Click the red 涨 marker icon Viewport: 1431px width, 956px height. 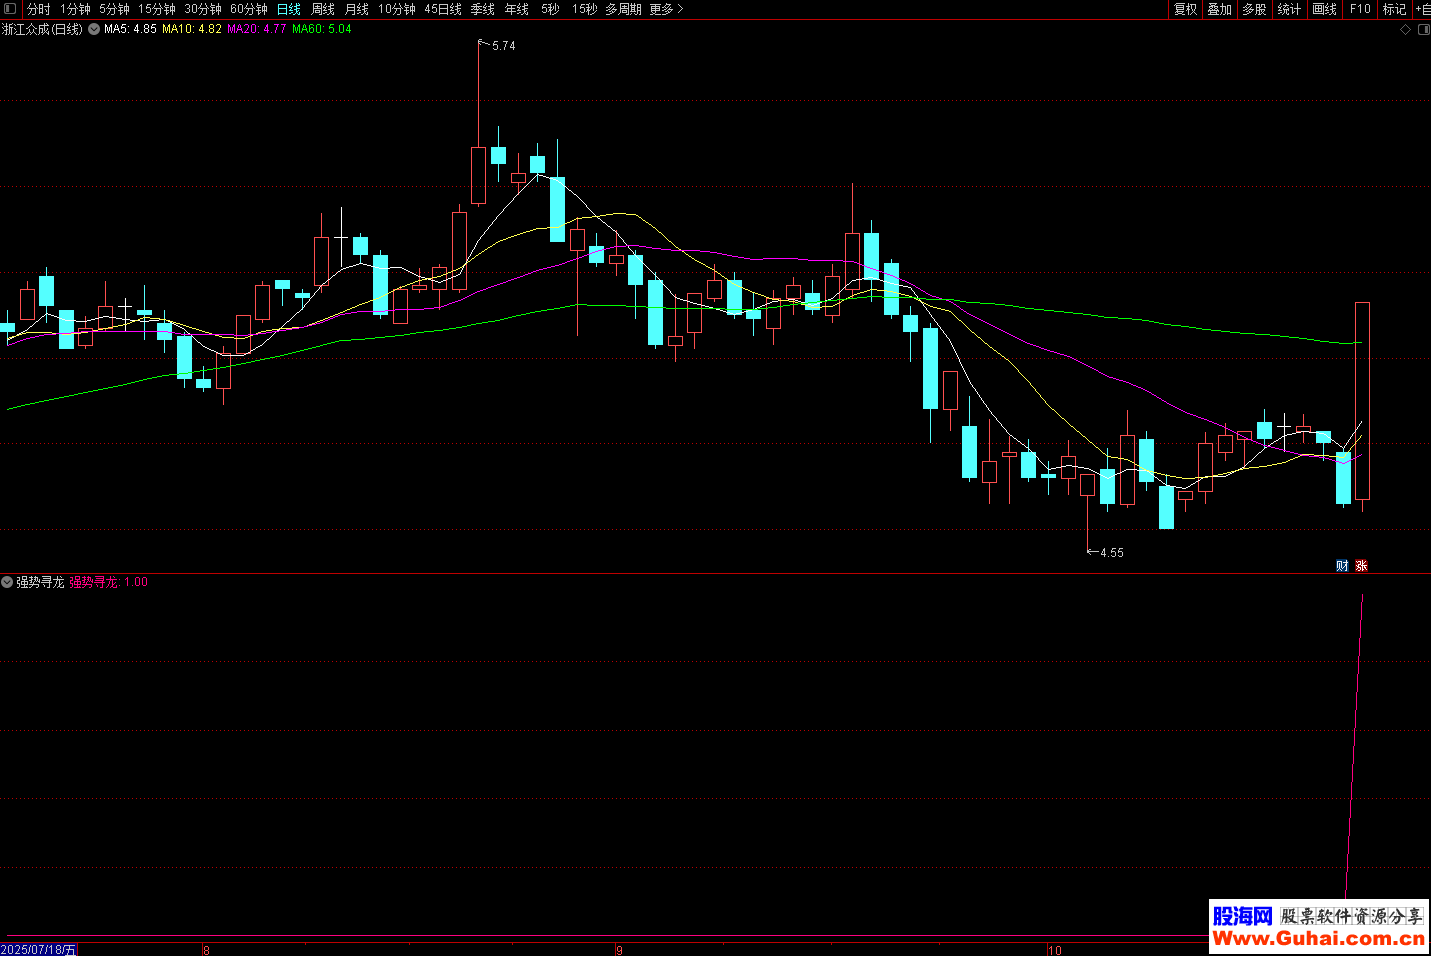point(1361,566)
